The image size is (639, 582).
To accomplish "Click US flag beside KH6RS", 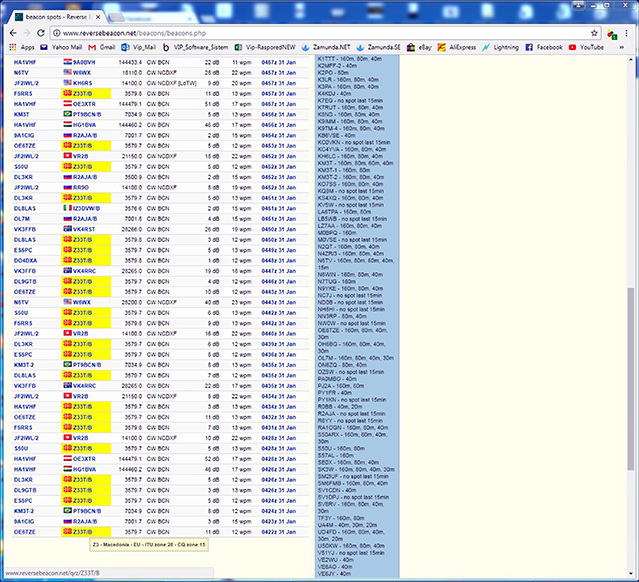I will (67, 83).
